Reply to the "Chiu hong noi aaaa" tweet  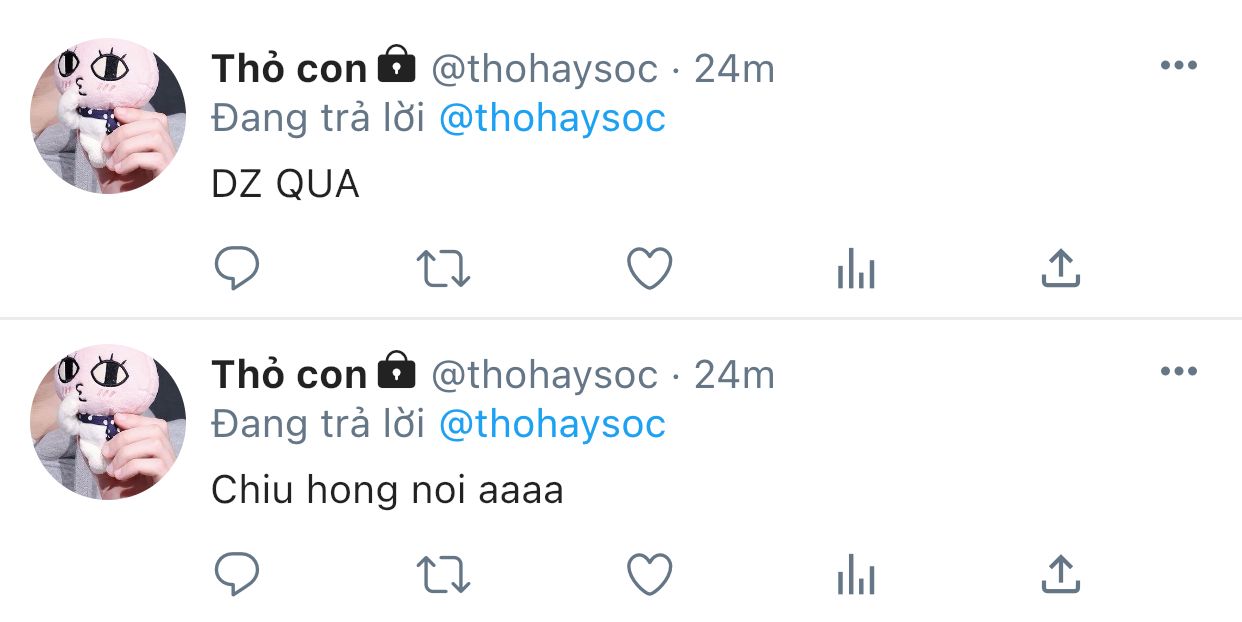[237, 575]
